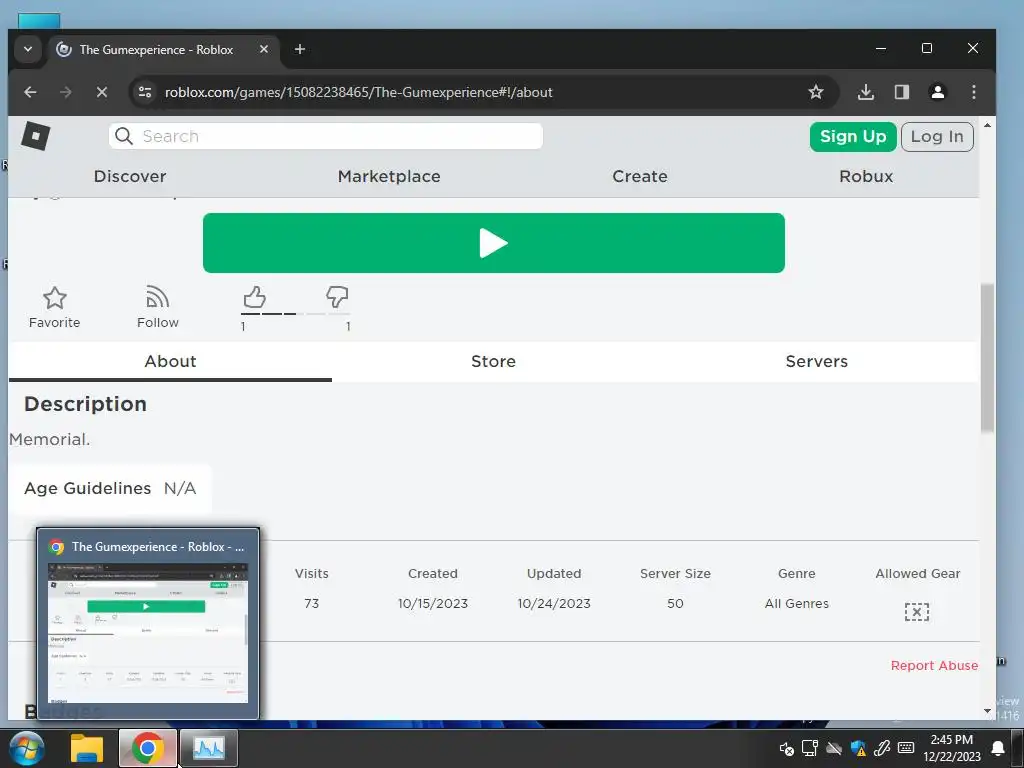Bookmark this page with star icon
1024x768 pixels.
point(816,92)
